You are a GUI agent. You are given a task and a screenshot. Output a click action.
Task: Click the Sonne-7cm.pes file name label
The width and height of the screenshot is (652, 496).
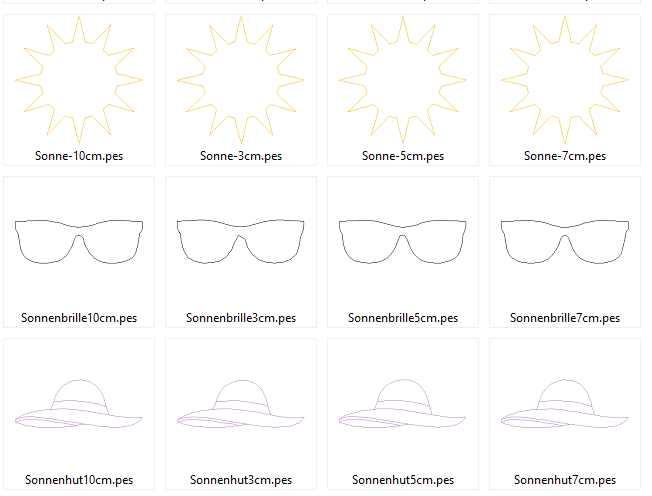point(565,156)
